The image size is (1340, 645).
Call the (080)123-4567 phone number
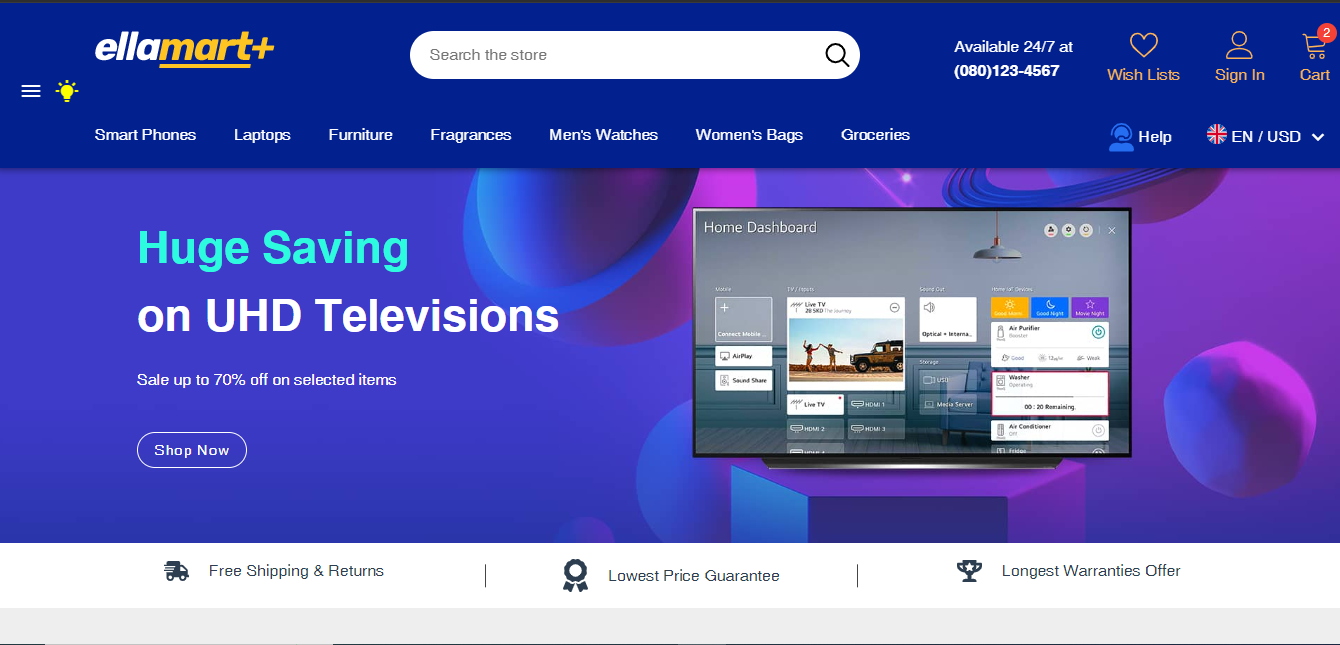click(1006, 71)
